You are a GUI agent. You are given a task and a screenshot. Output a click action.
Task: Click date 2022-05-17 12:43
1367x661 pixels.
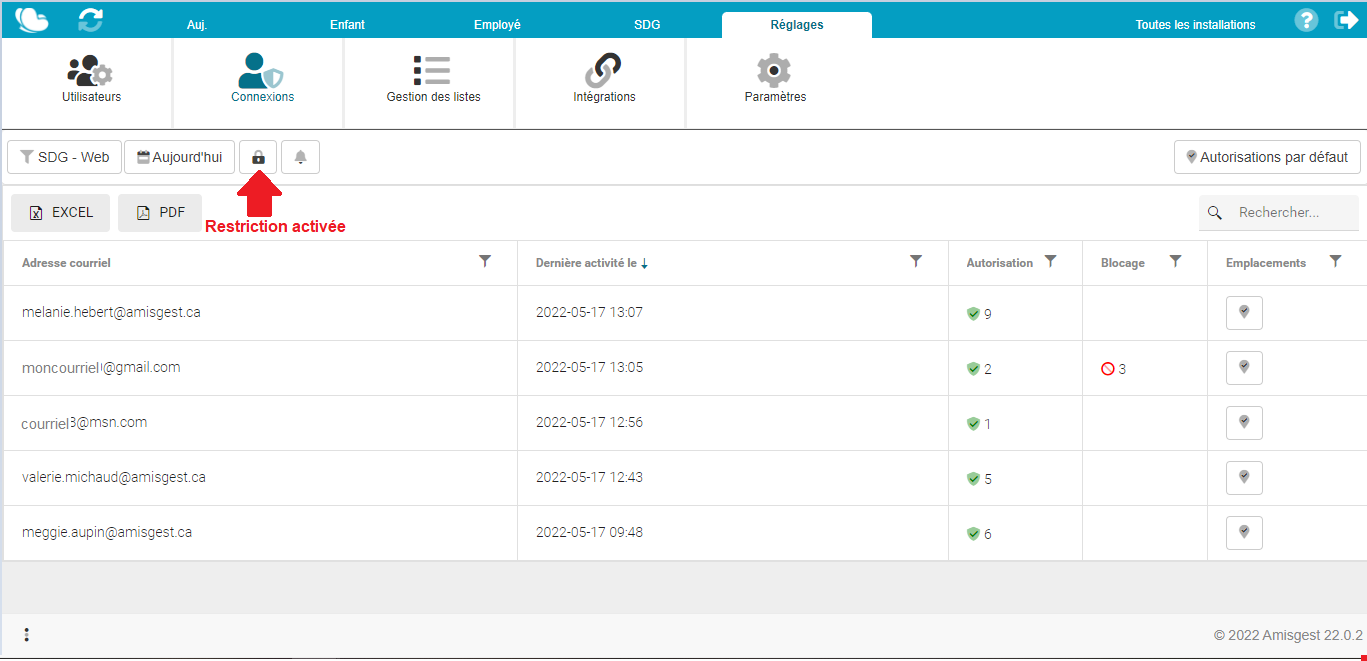point(589,477)
